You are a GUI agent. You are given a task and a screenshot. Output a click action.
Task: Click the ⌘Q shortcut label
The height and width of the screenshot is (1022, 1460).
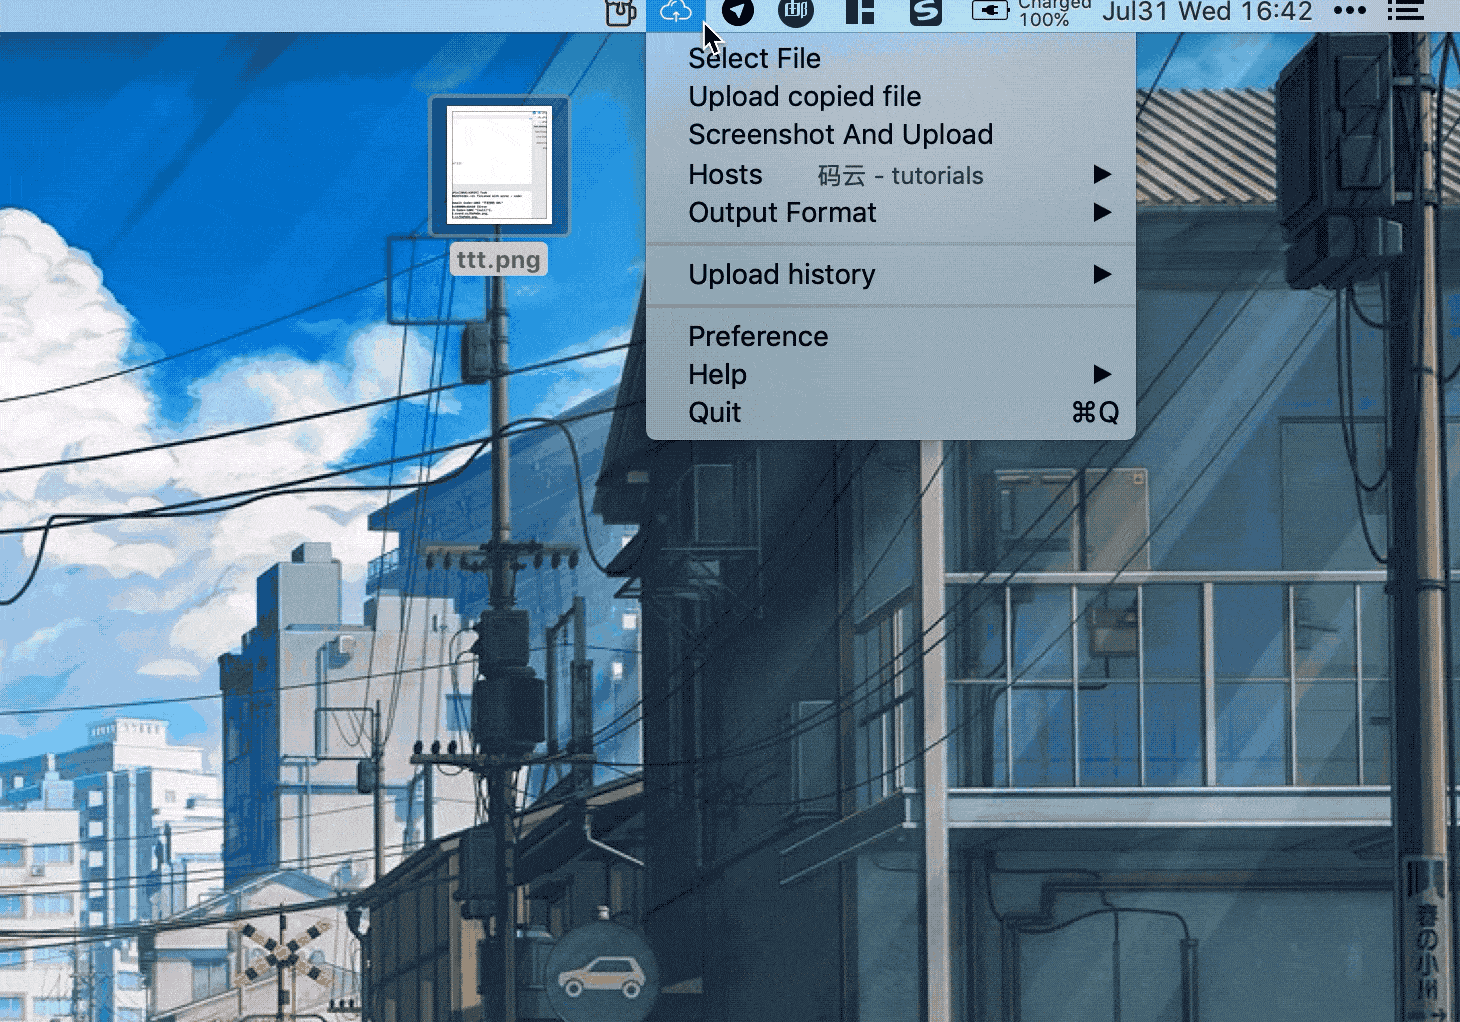1095,412
